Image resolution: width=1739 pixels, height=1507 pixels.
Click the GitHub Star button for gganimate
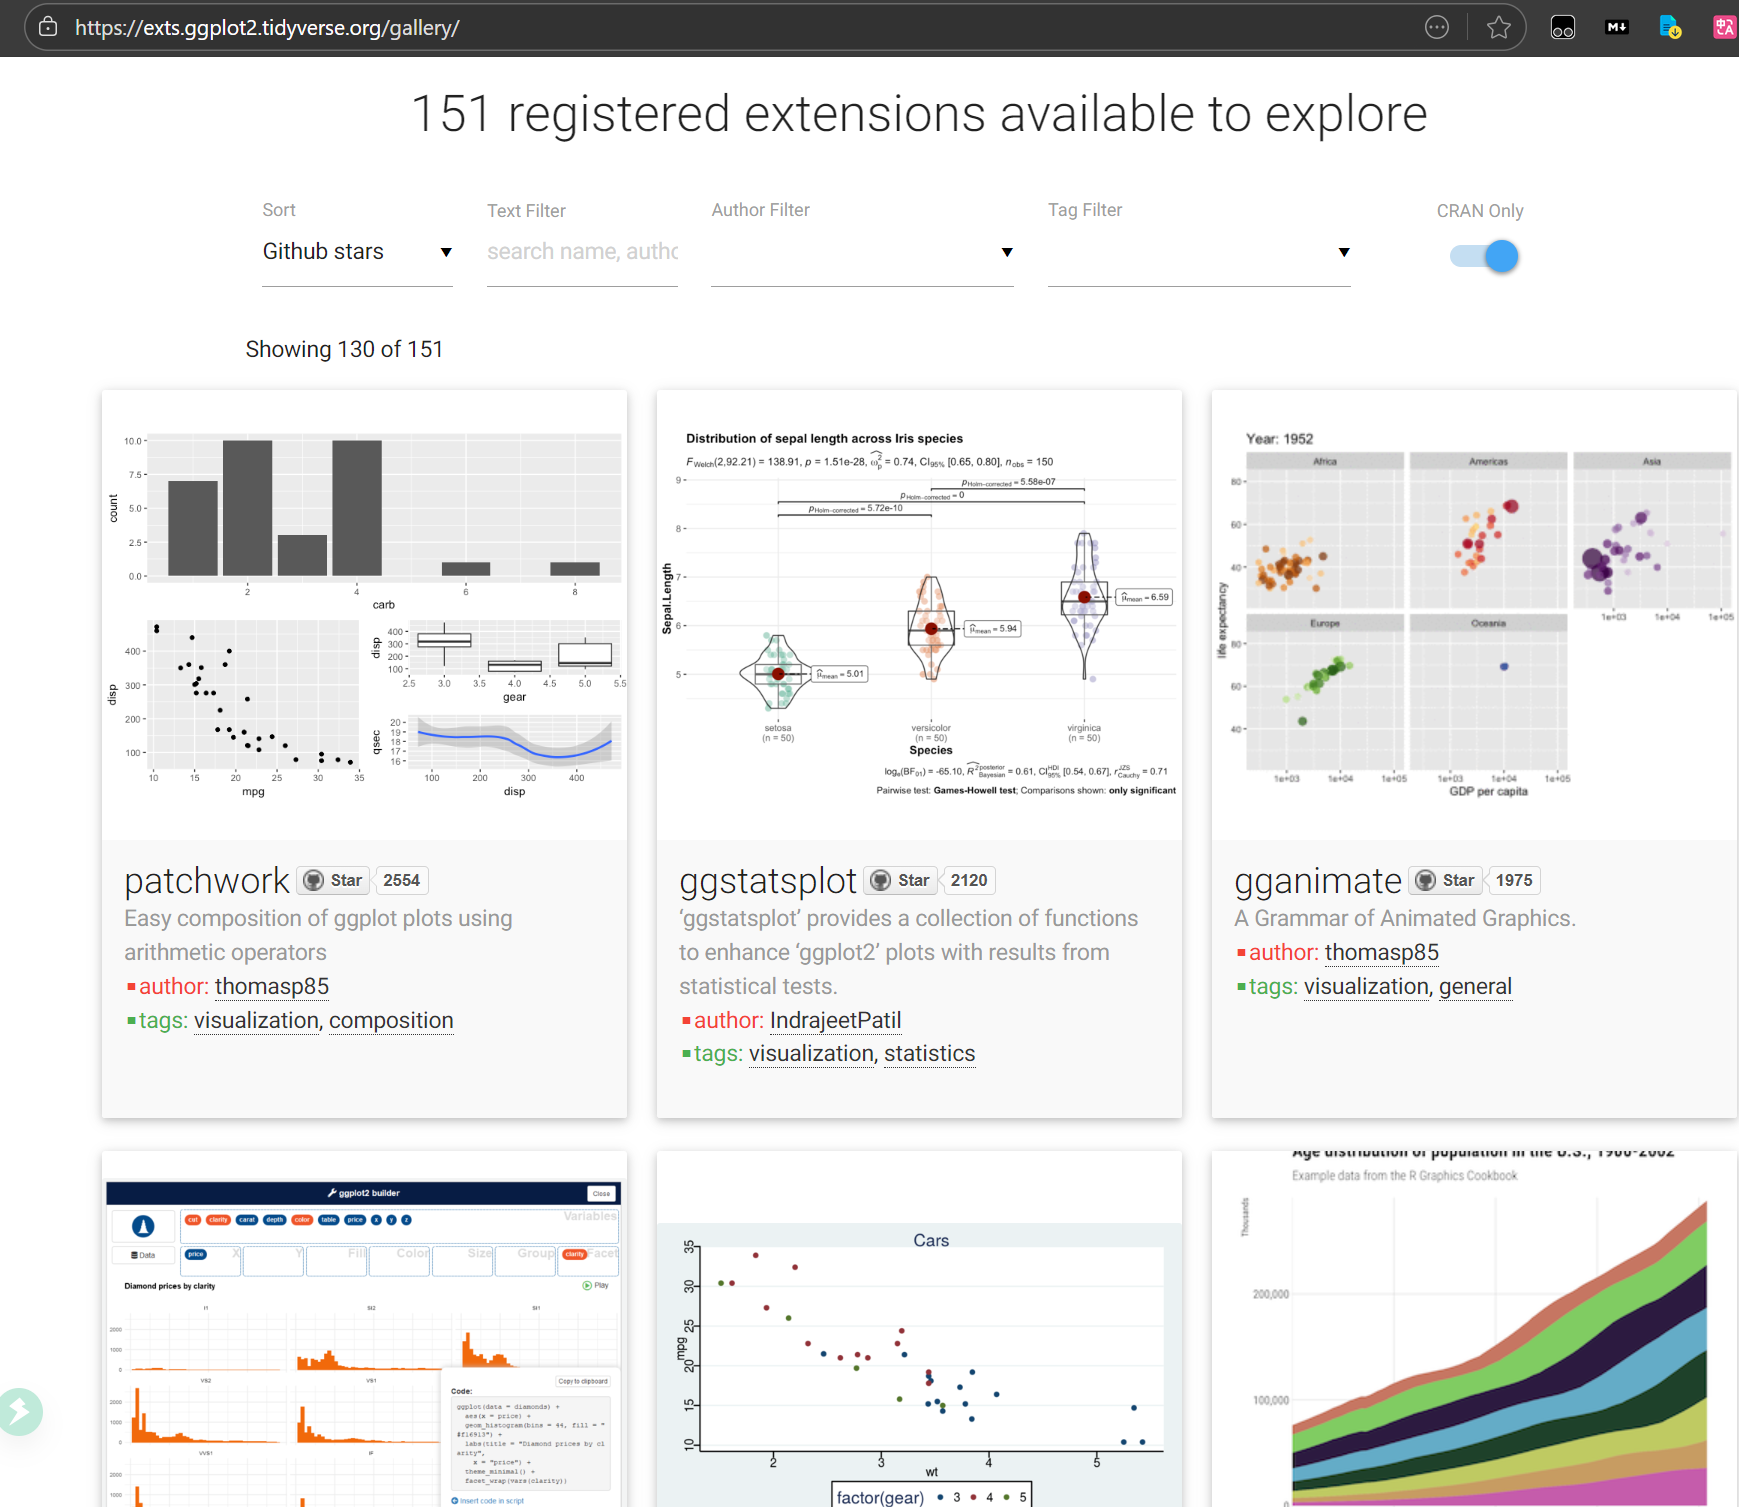pos(1445,880)
